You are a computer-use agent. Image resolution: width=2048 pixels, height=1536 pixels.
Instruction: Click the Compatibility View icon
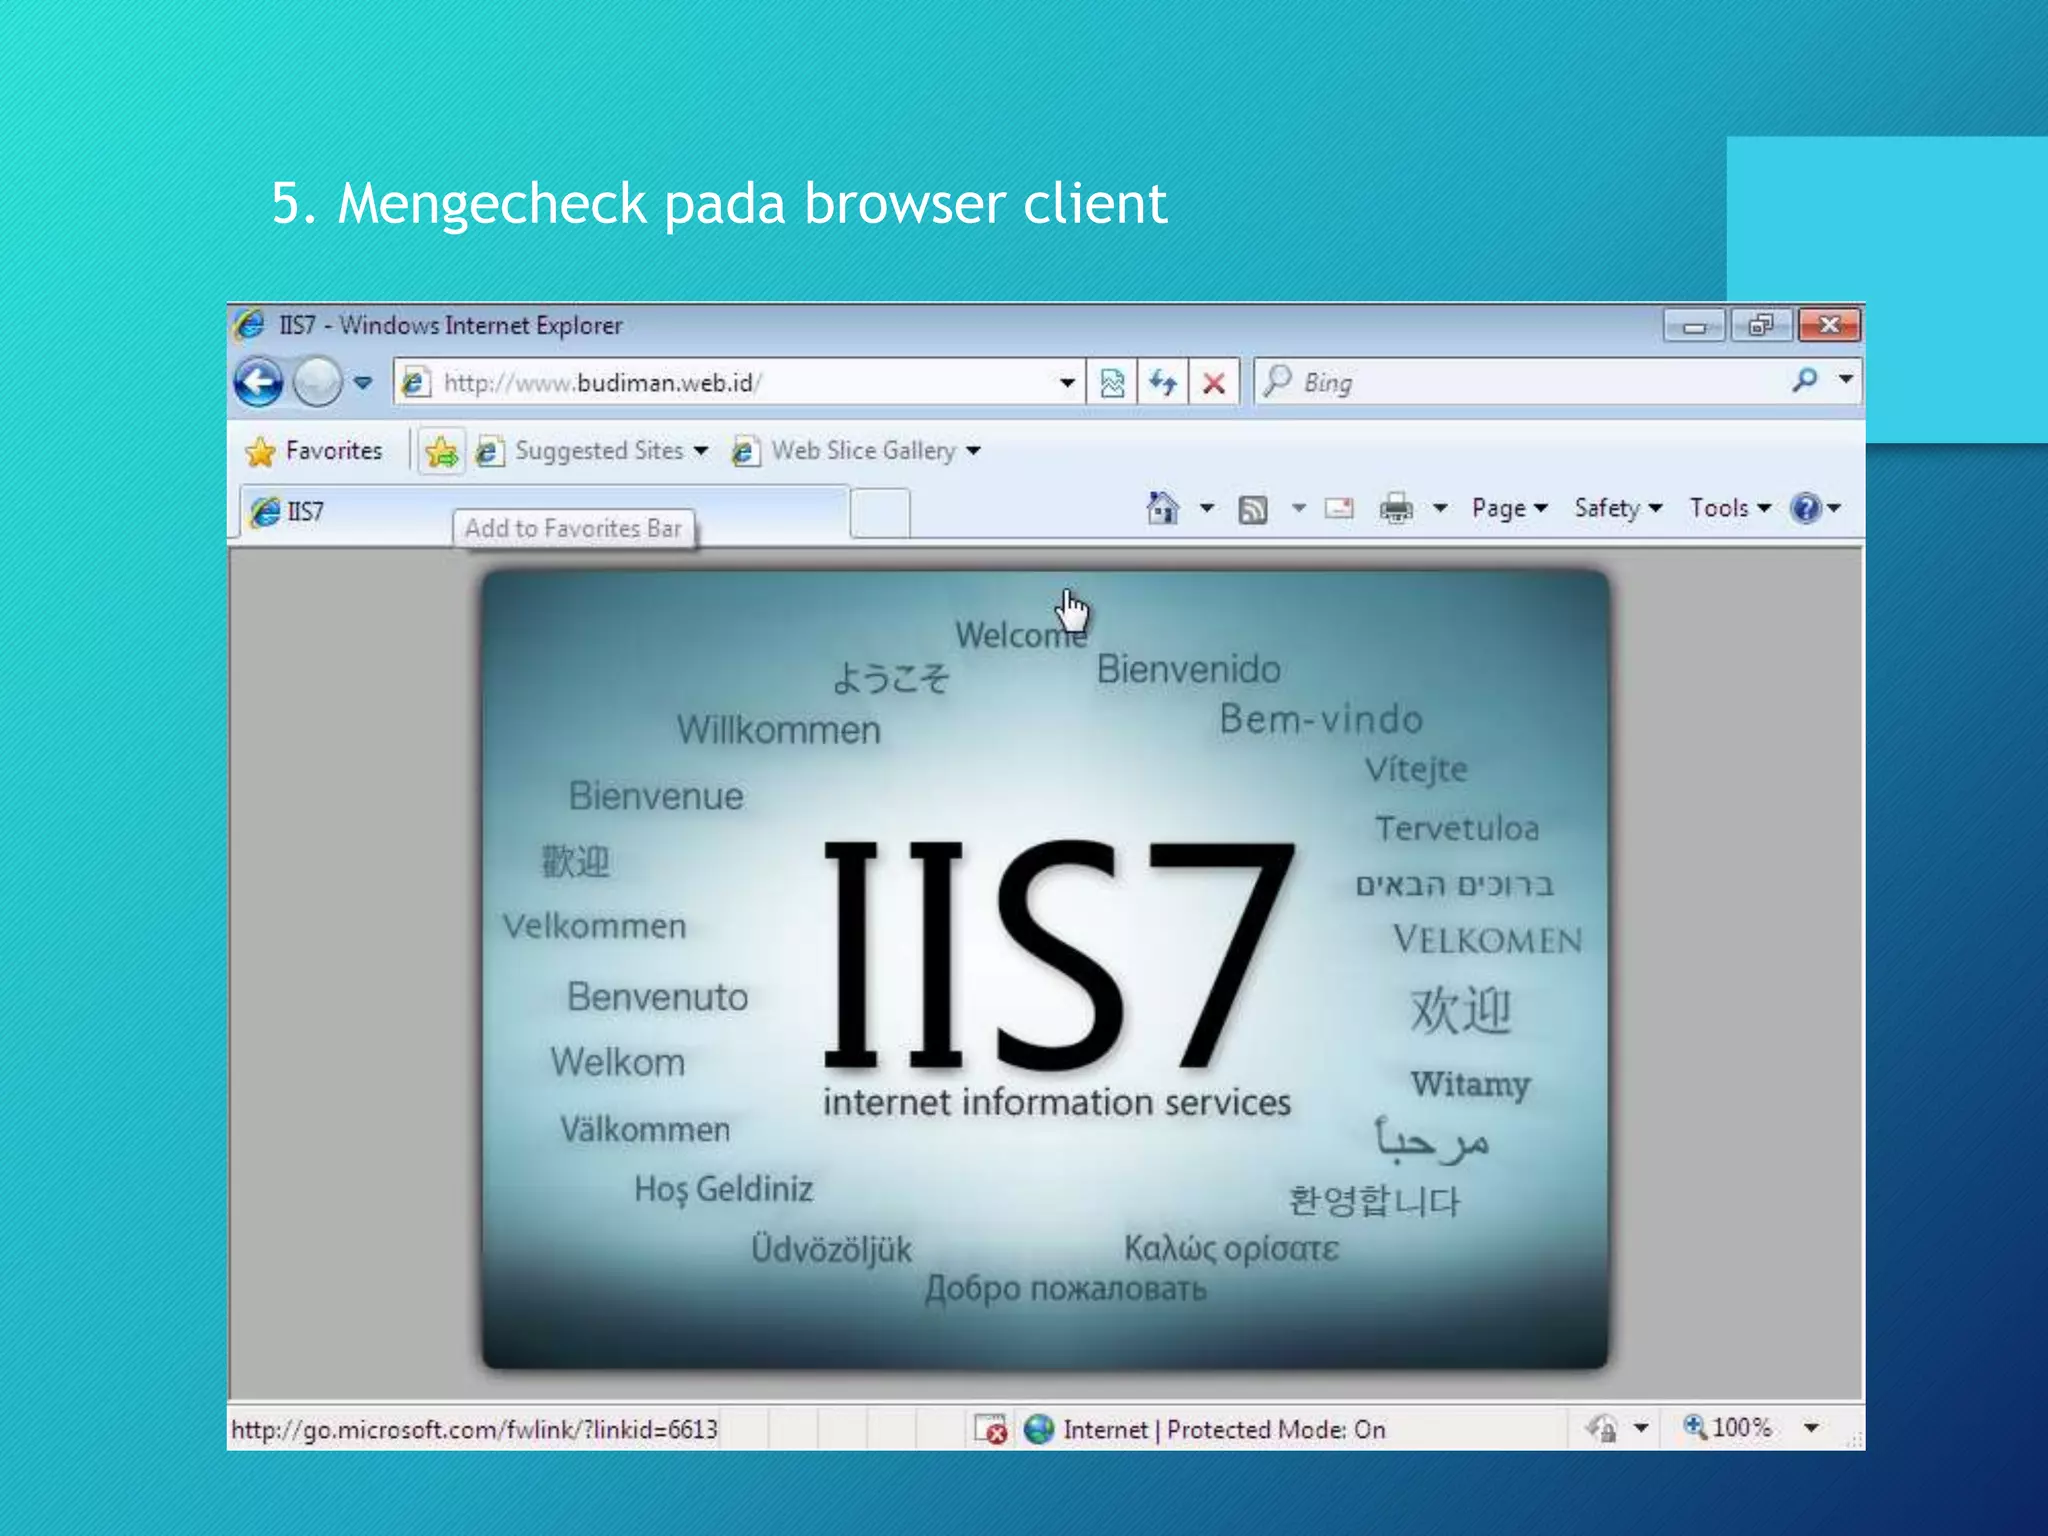click(1112, 382)
